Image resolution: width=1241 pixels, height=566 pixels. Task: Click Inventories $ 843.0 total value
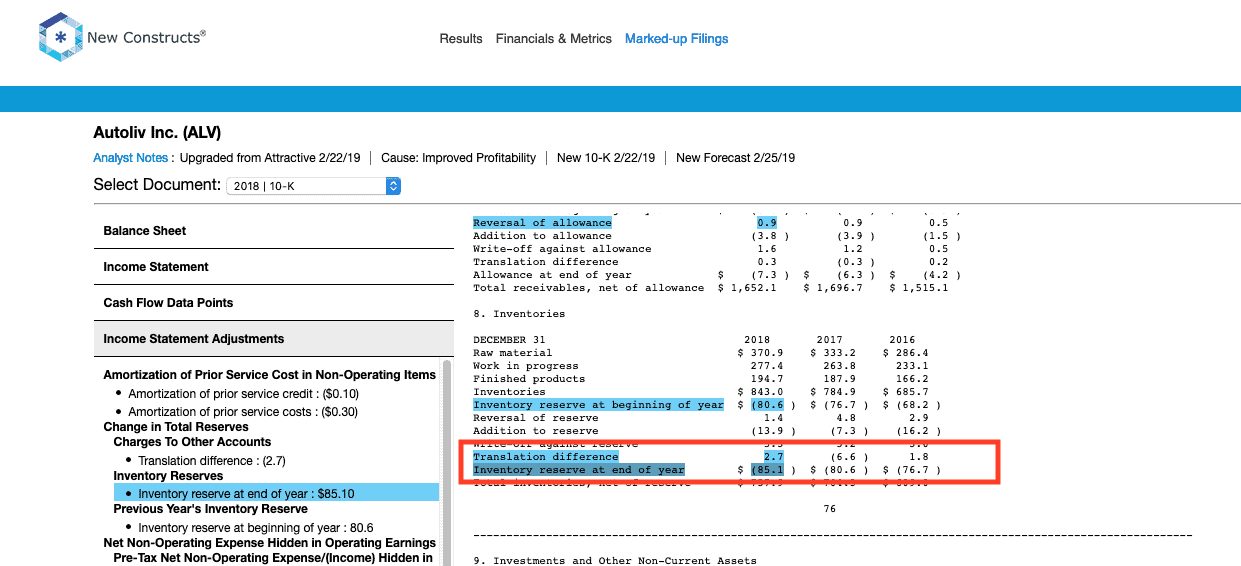click(x=760, y=392)
